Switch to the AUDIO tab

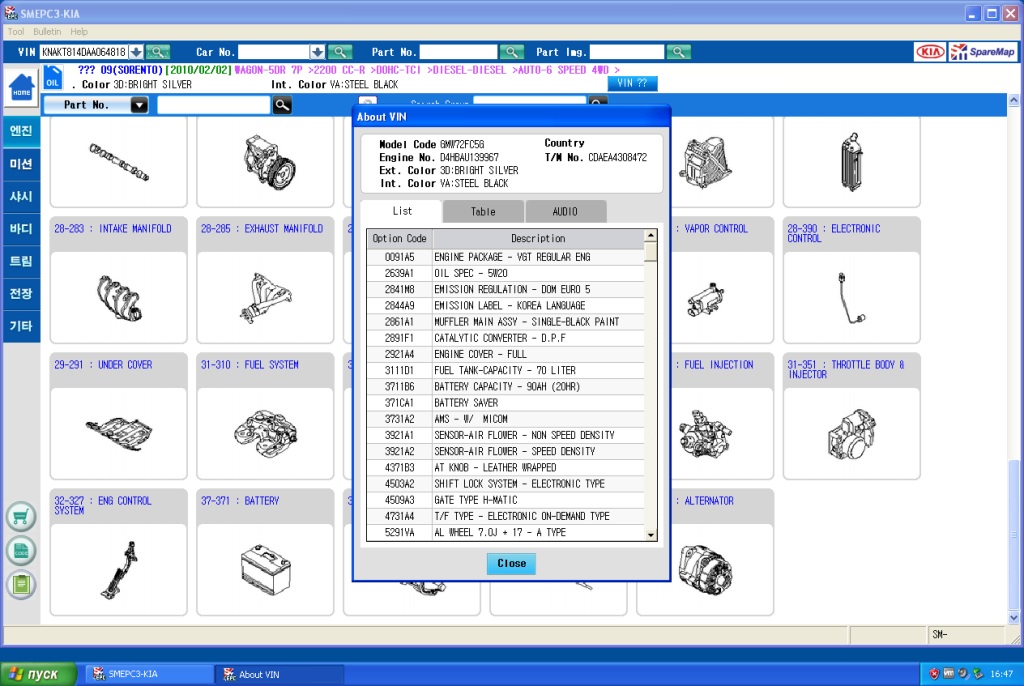tap(565, 212)
